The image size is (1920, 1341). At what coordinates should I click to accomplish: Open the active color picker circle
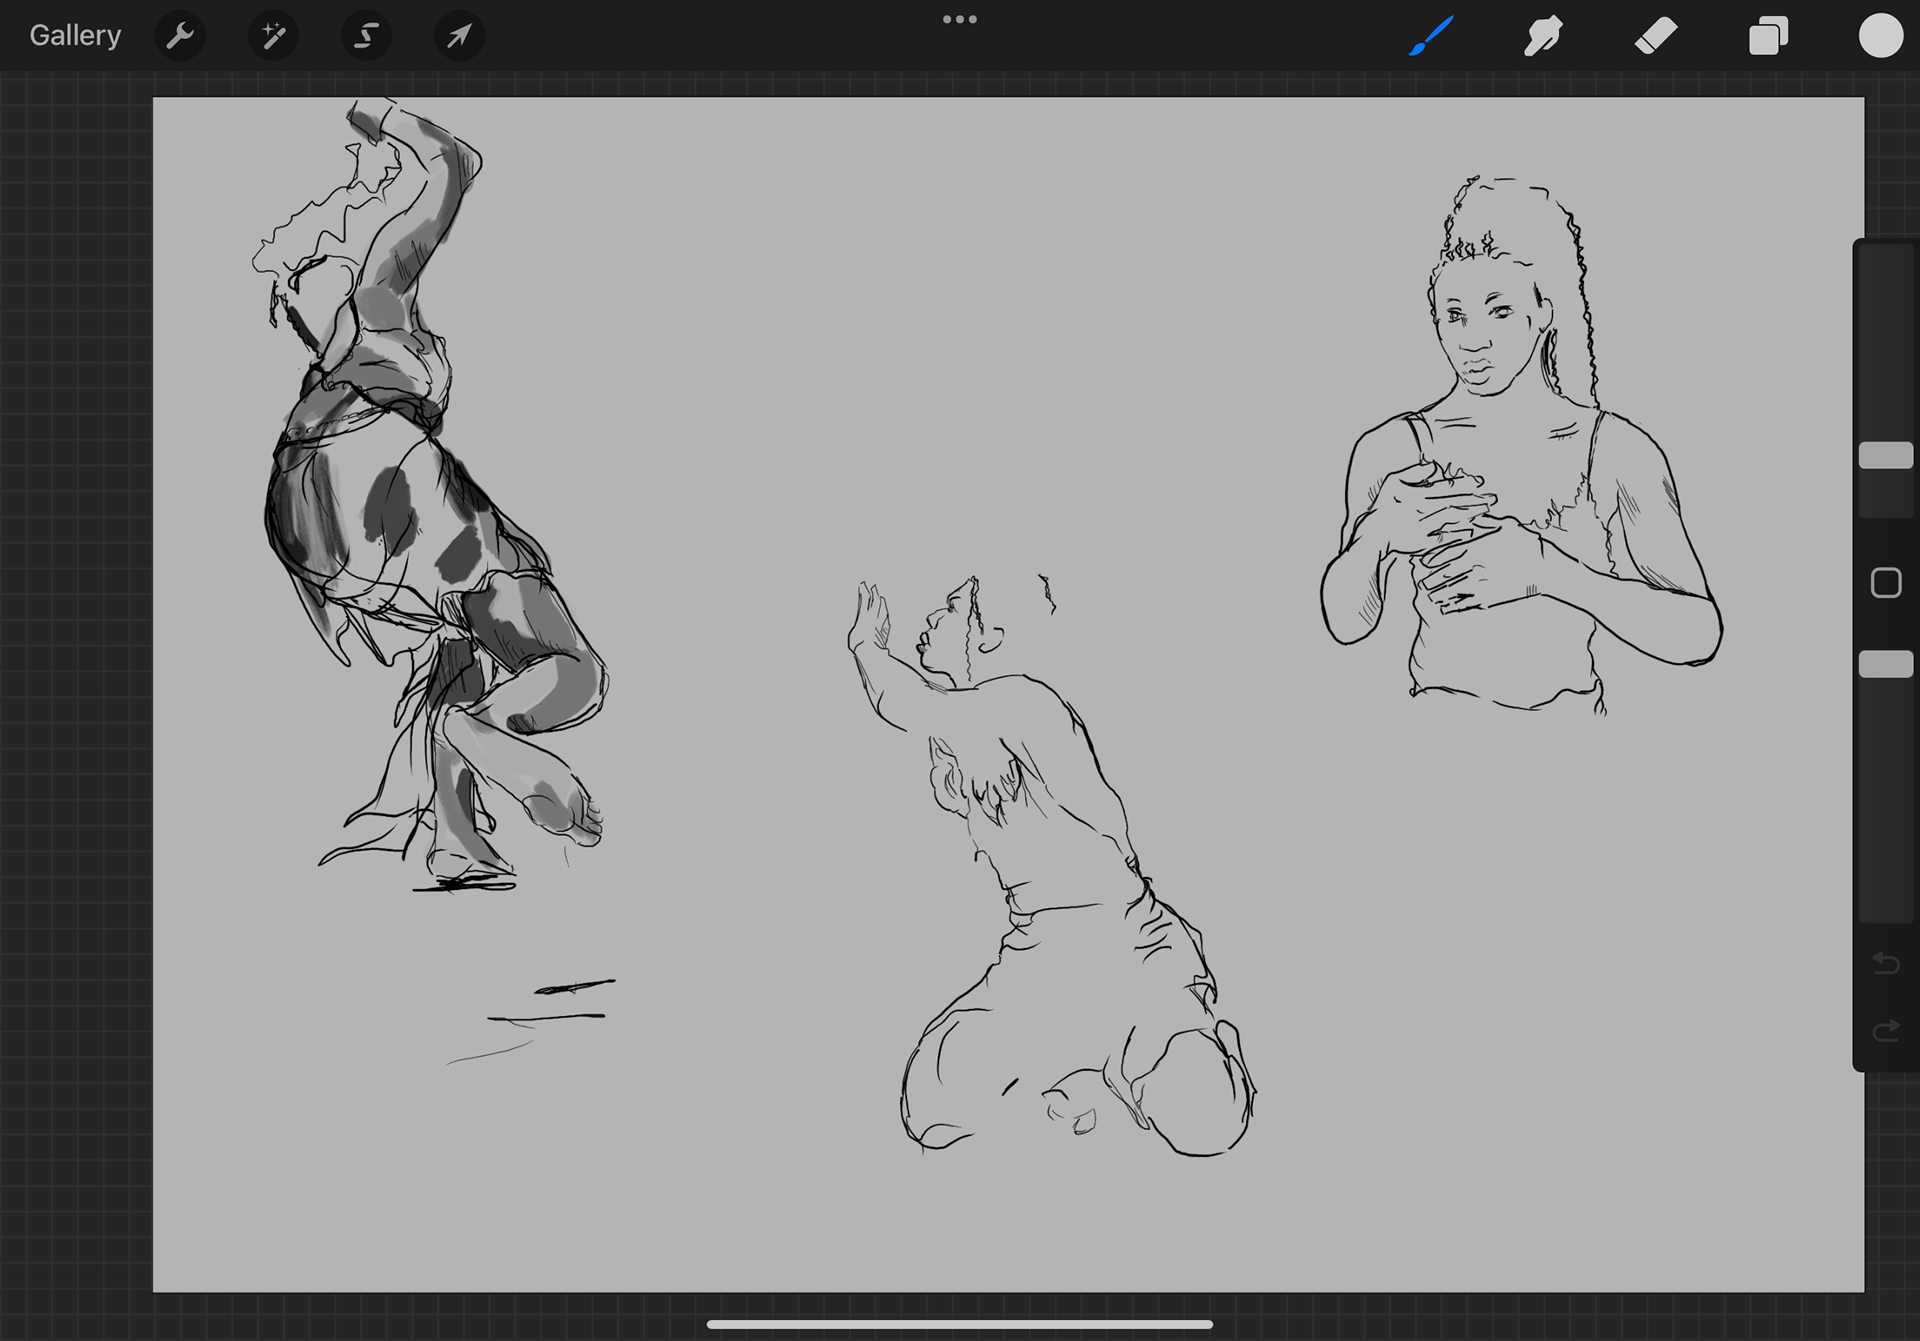[x=1880, y=36]
